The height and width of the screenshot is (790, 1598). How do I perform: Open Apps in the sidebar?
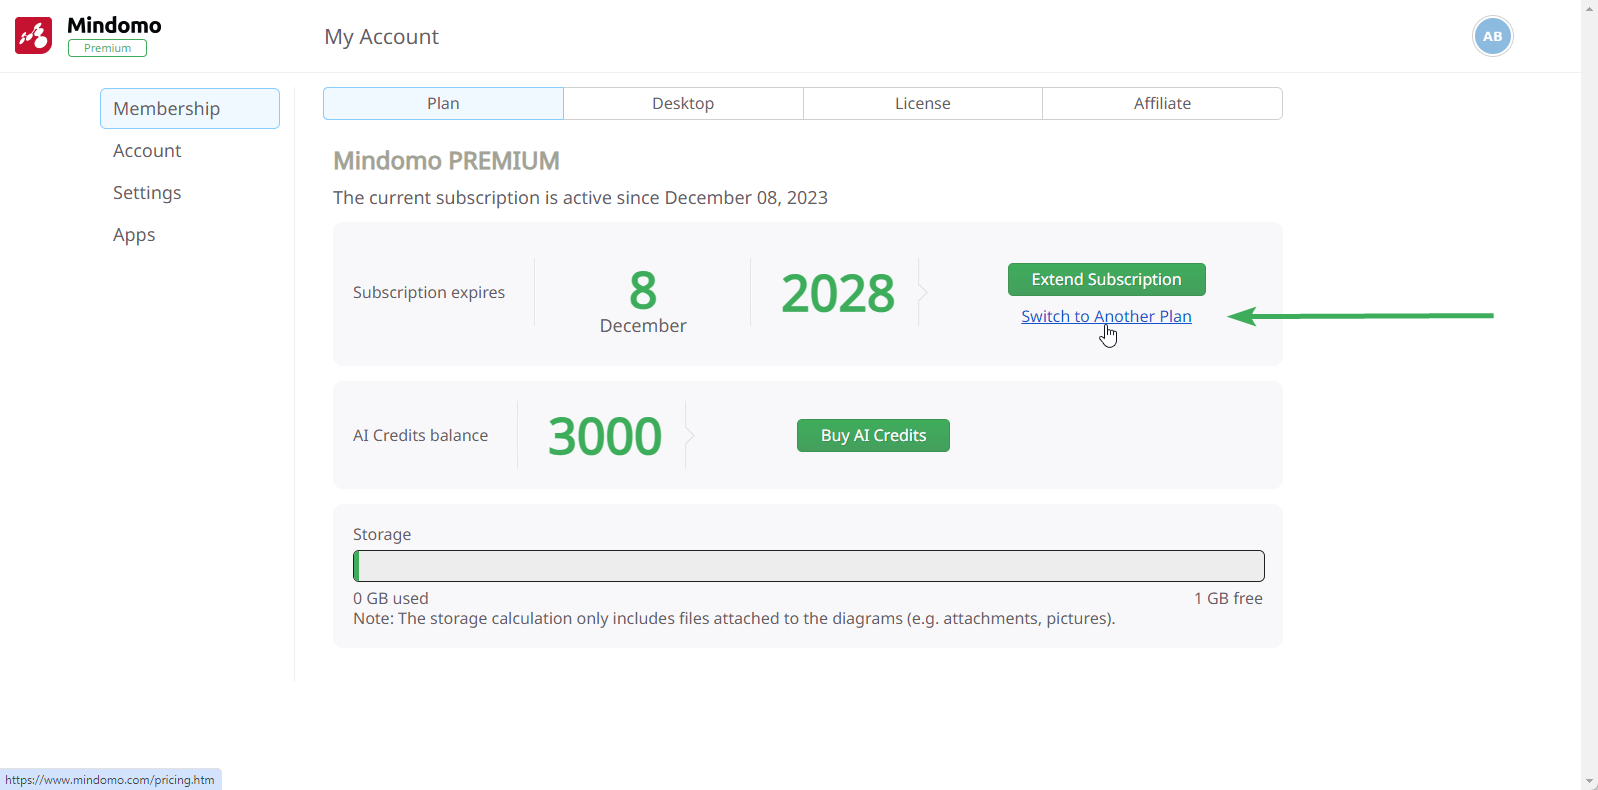point(134,235)
